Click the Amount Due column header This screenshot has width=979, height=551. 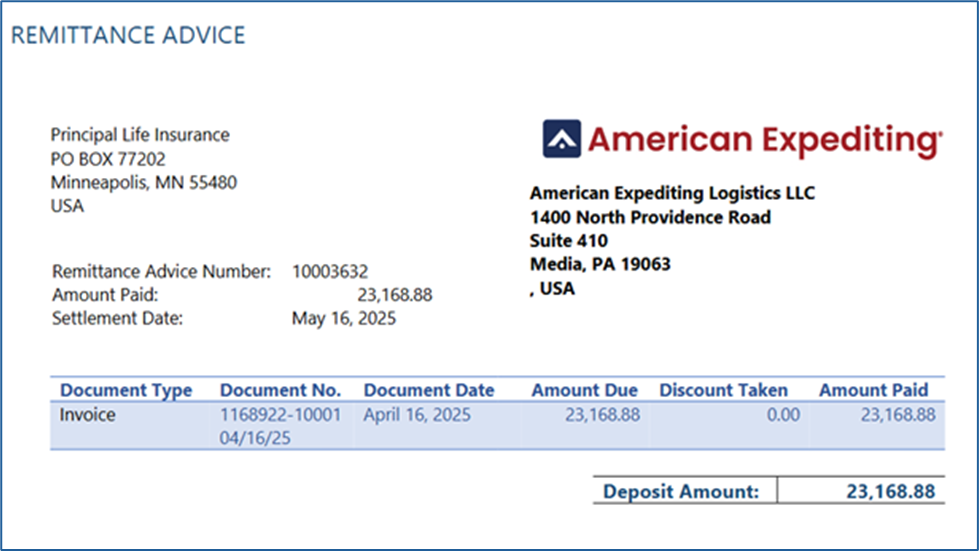[x=584, y=391]
